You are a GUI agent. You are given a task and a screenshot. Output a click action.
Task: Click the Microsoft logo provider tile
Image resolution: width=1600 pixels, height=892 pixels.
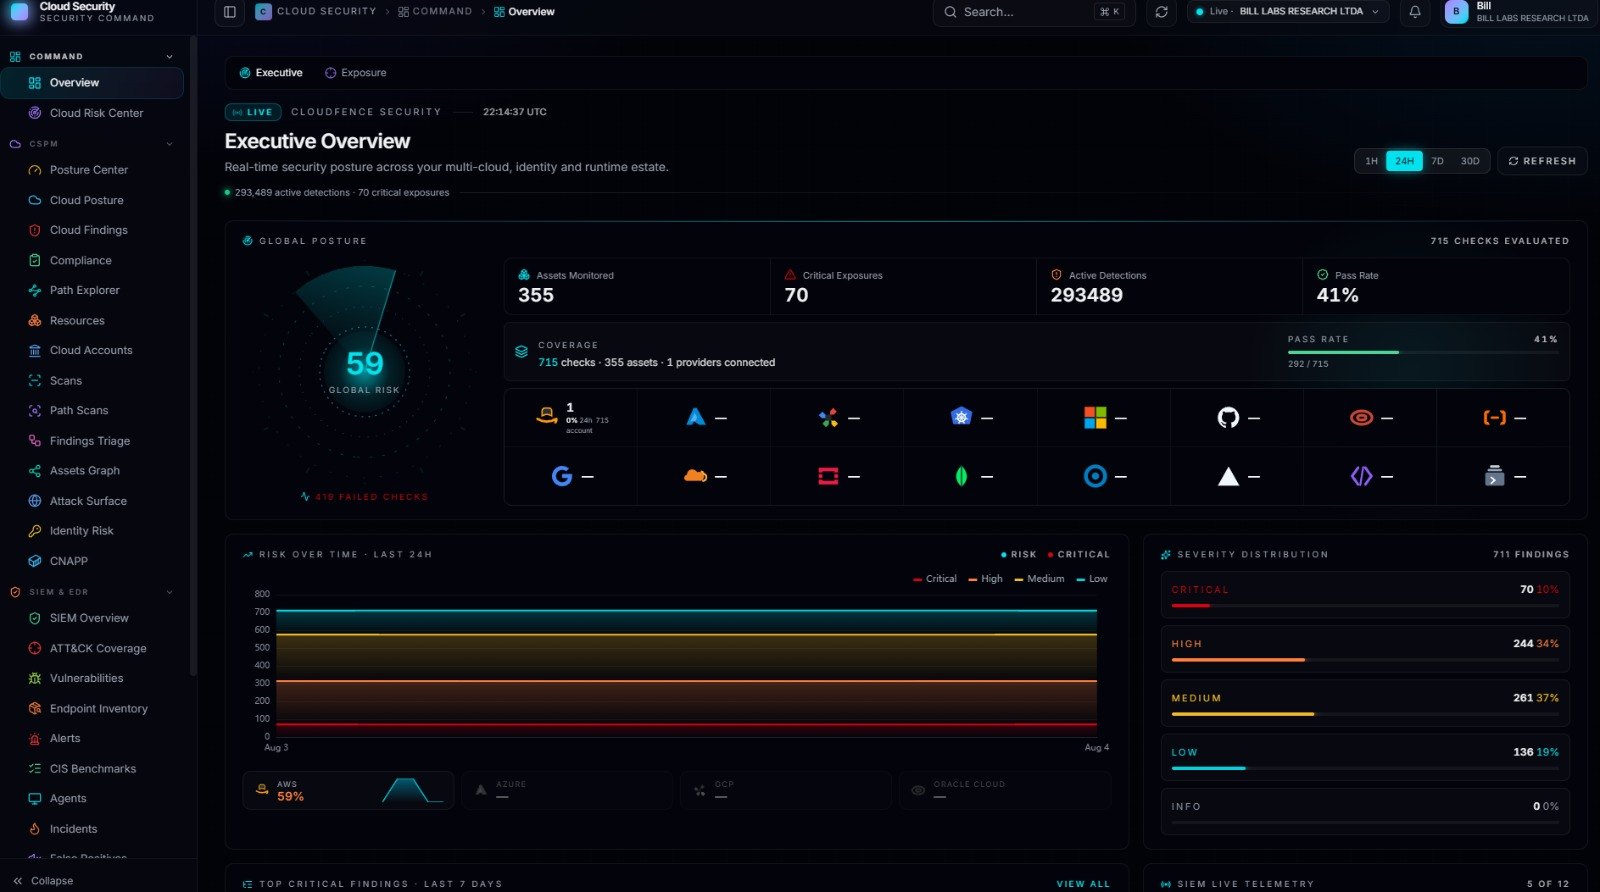click(1095, 417)
